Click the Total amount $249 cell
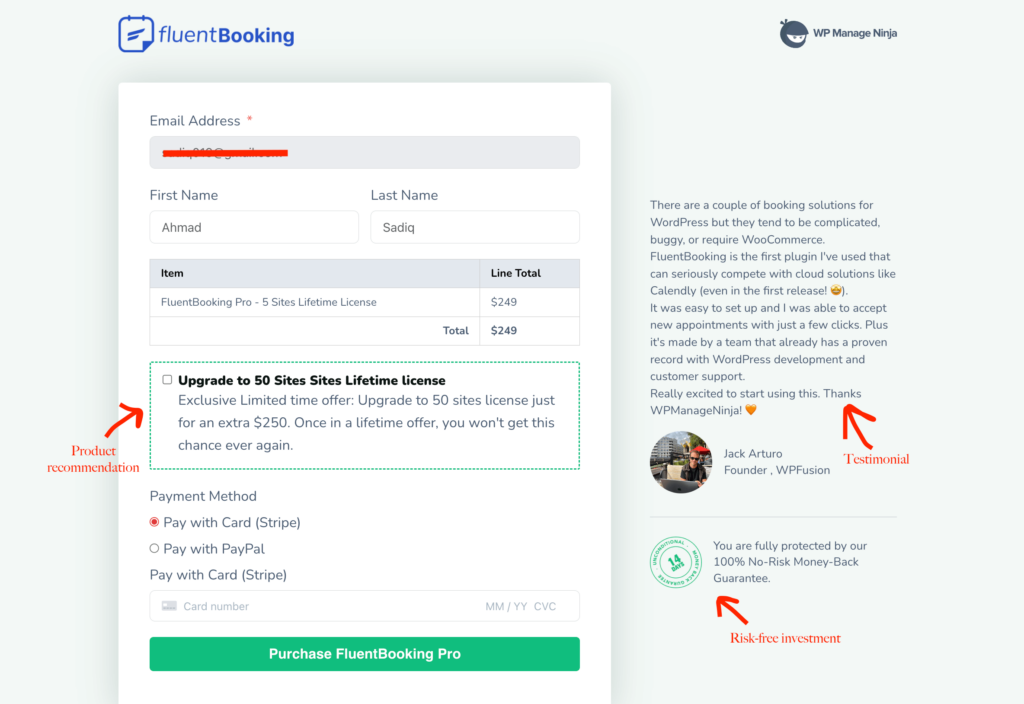 (504, 331)
